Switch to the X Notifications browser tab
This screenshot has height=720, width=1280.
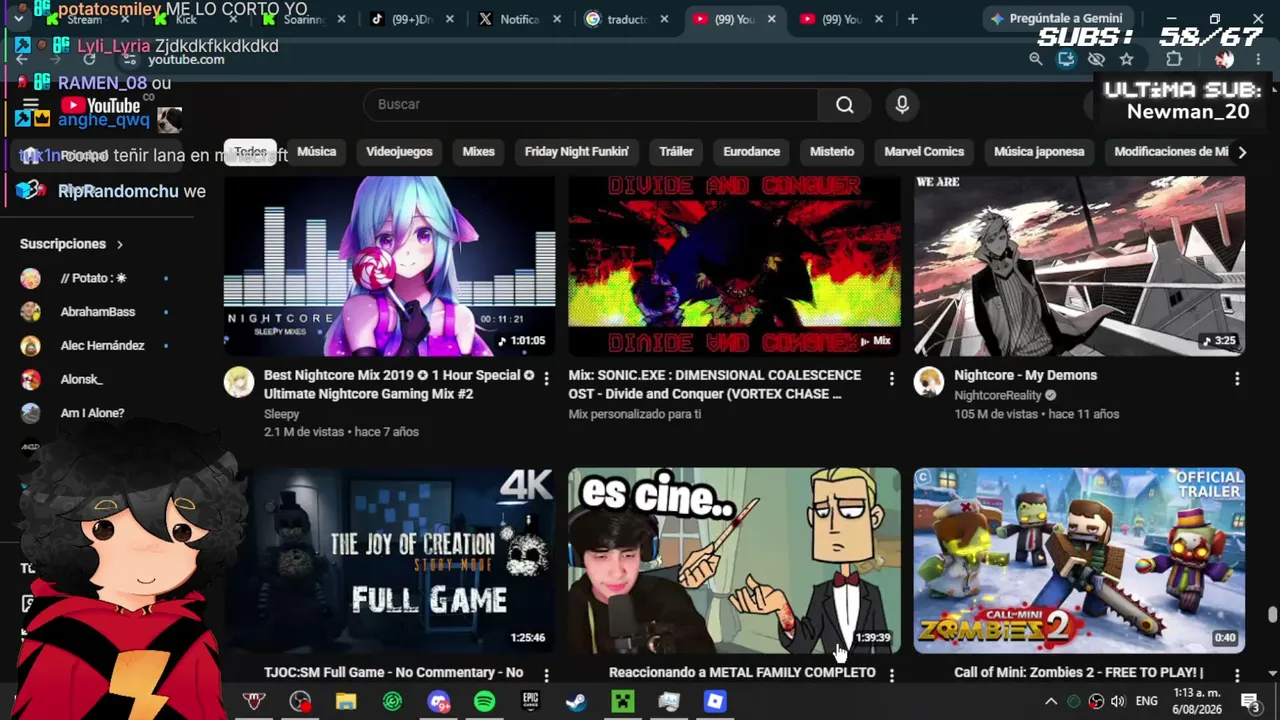click(518, 19)
